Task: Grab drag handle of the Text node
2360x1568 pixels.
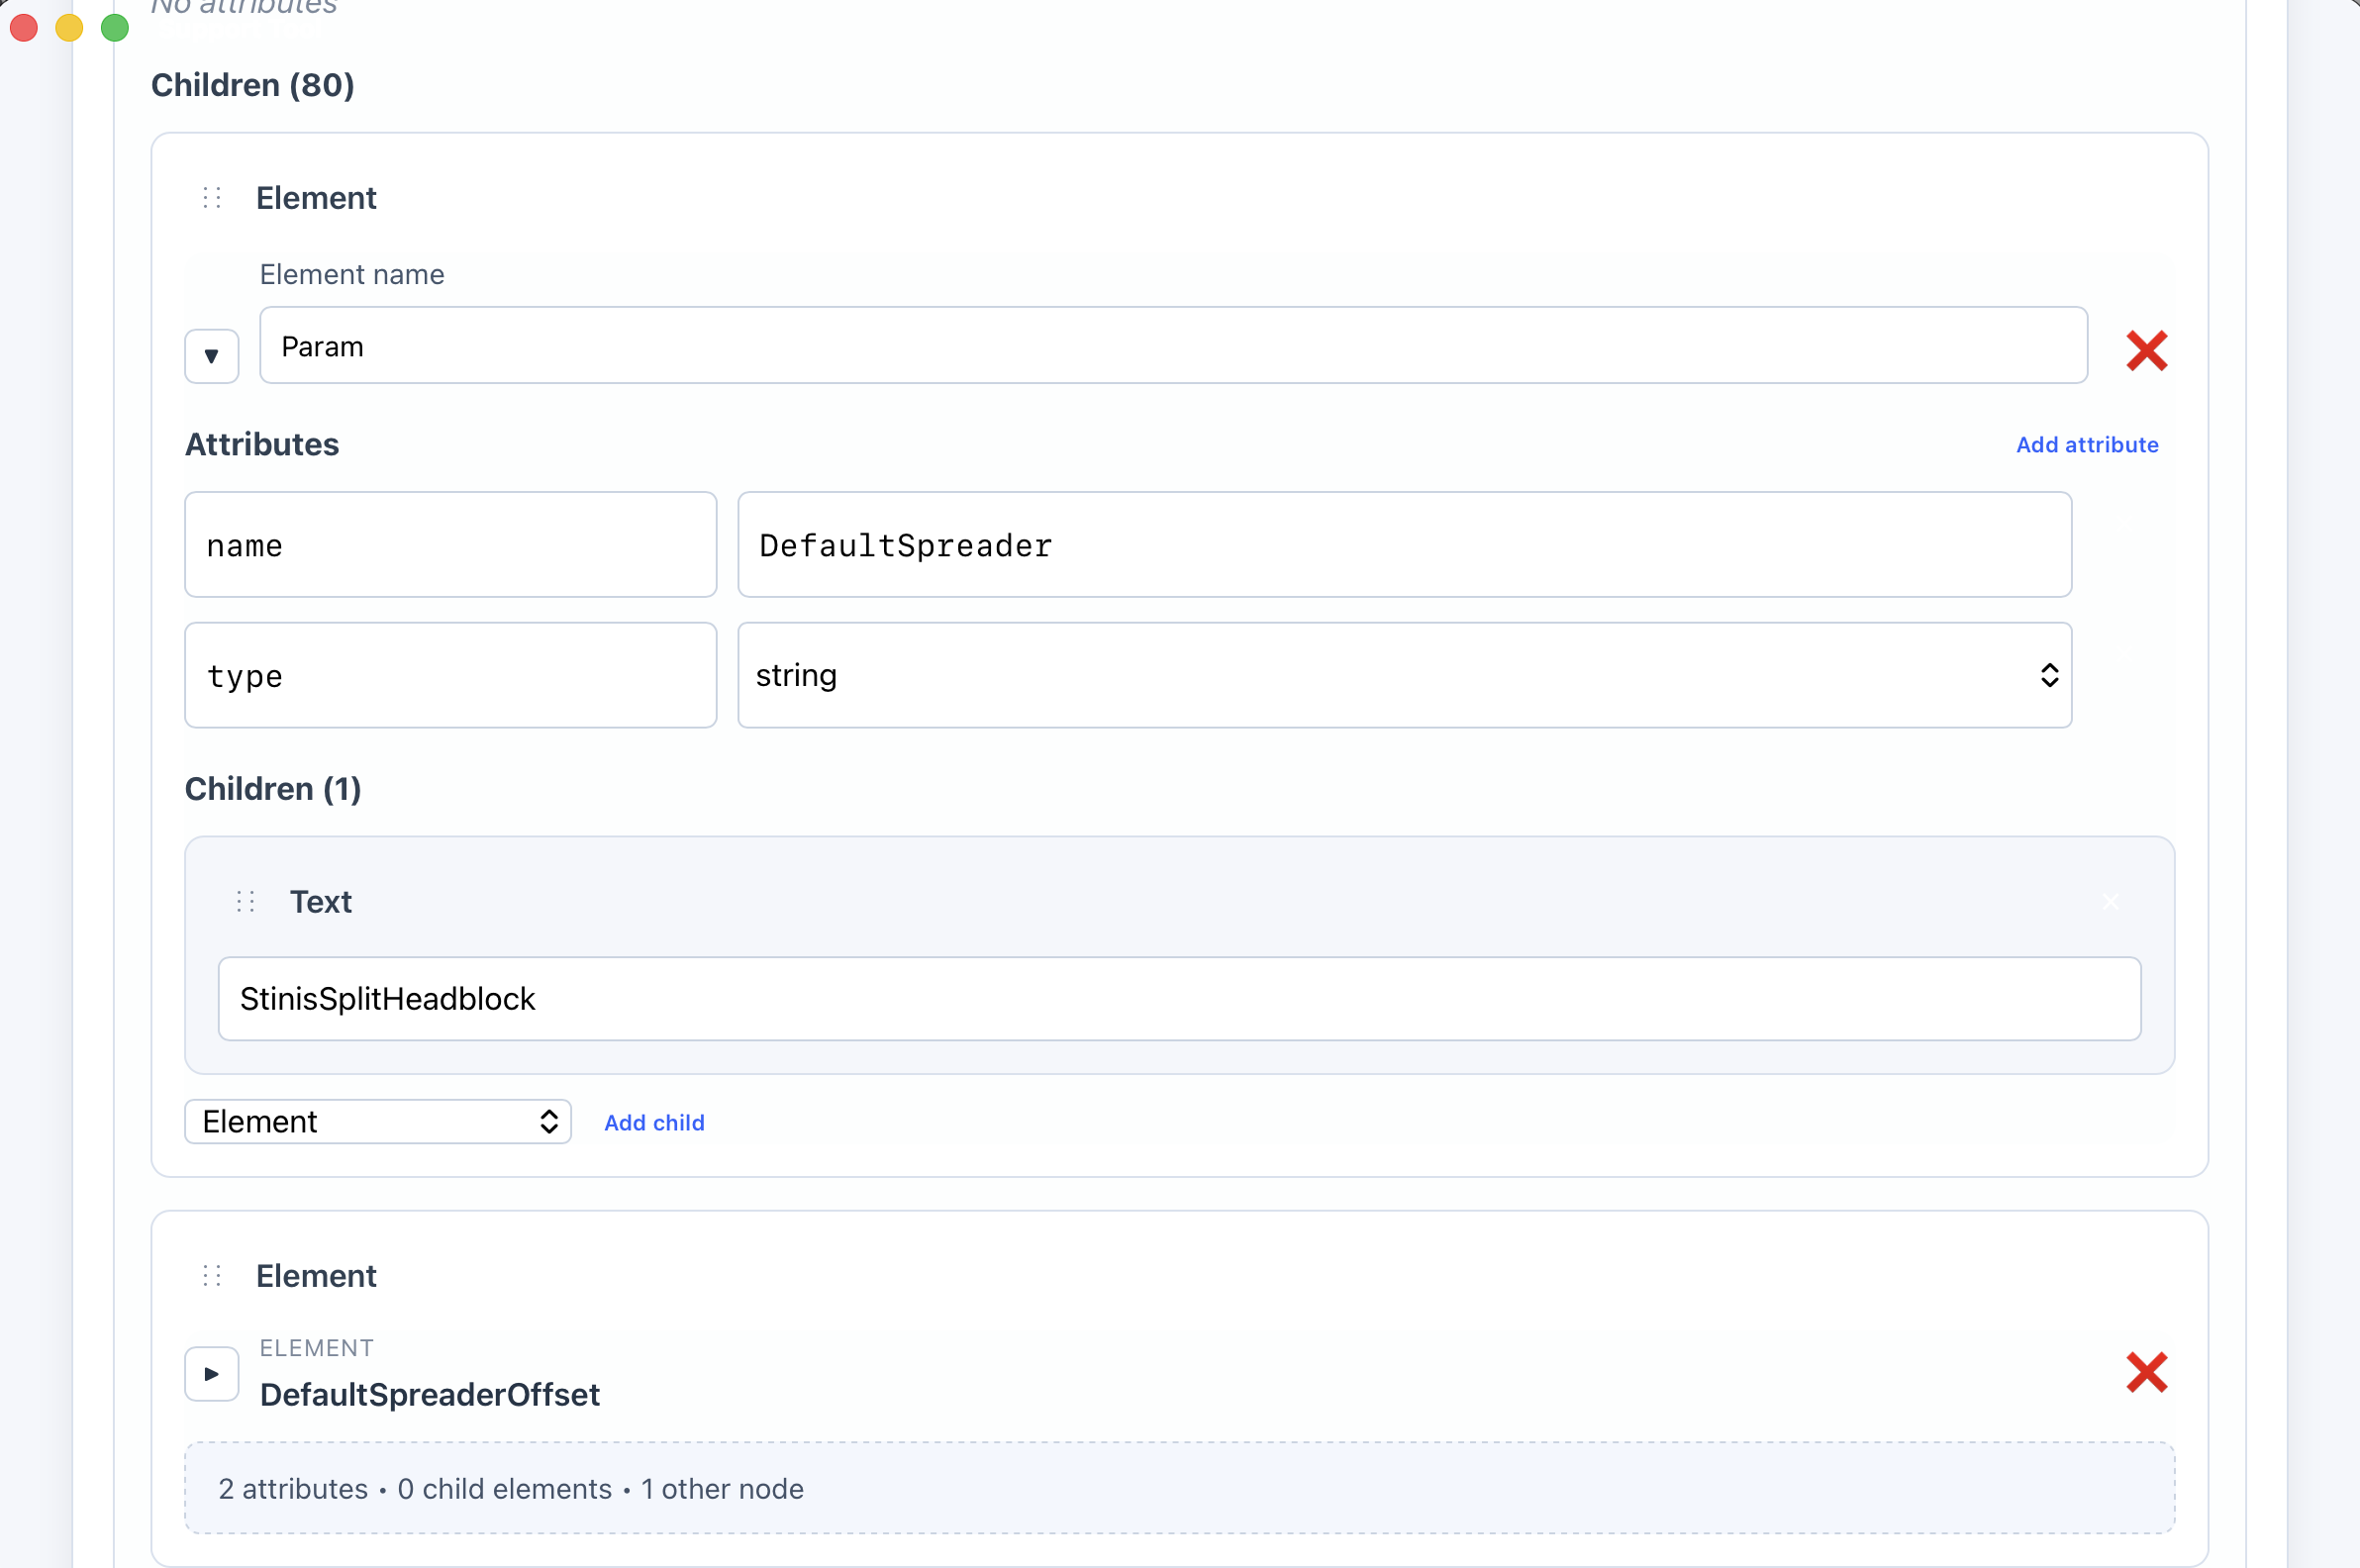Action: [x=246, y=902]
